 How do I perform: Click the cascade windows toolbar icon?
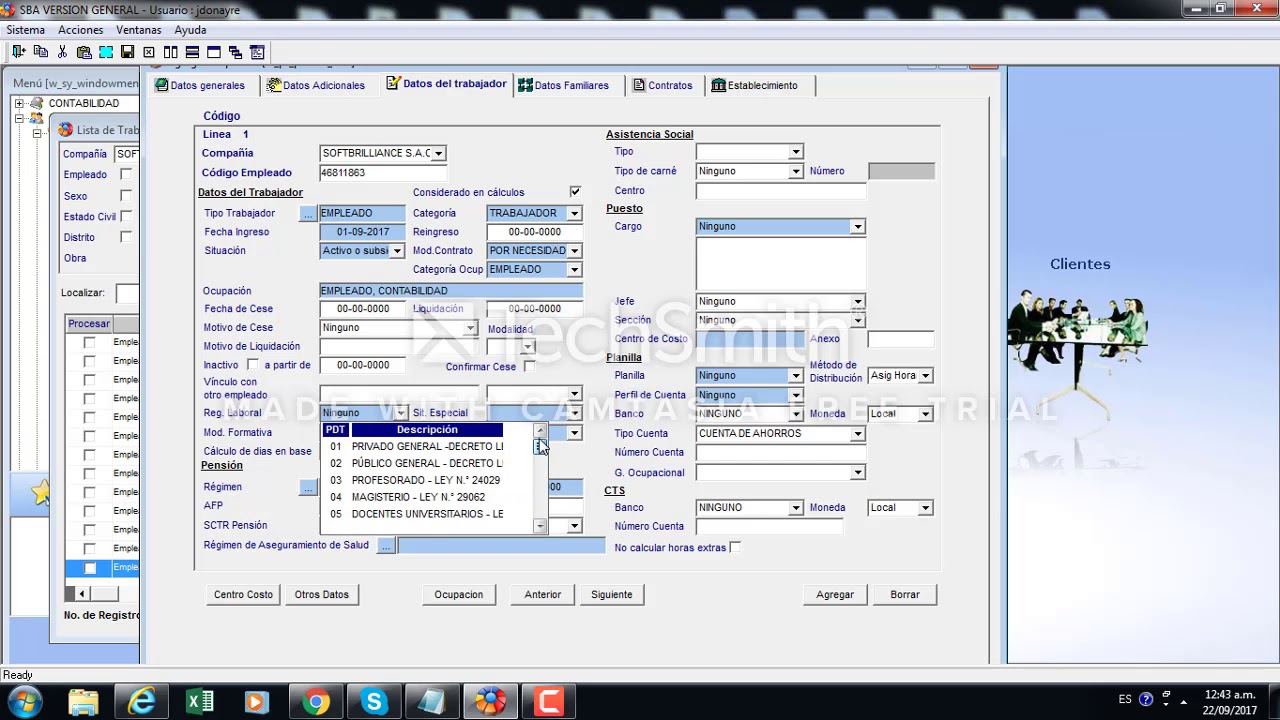click(235, 52)
